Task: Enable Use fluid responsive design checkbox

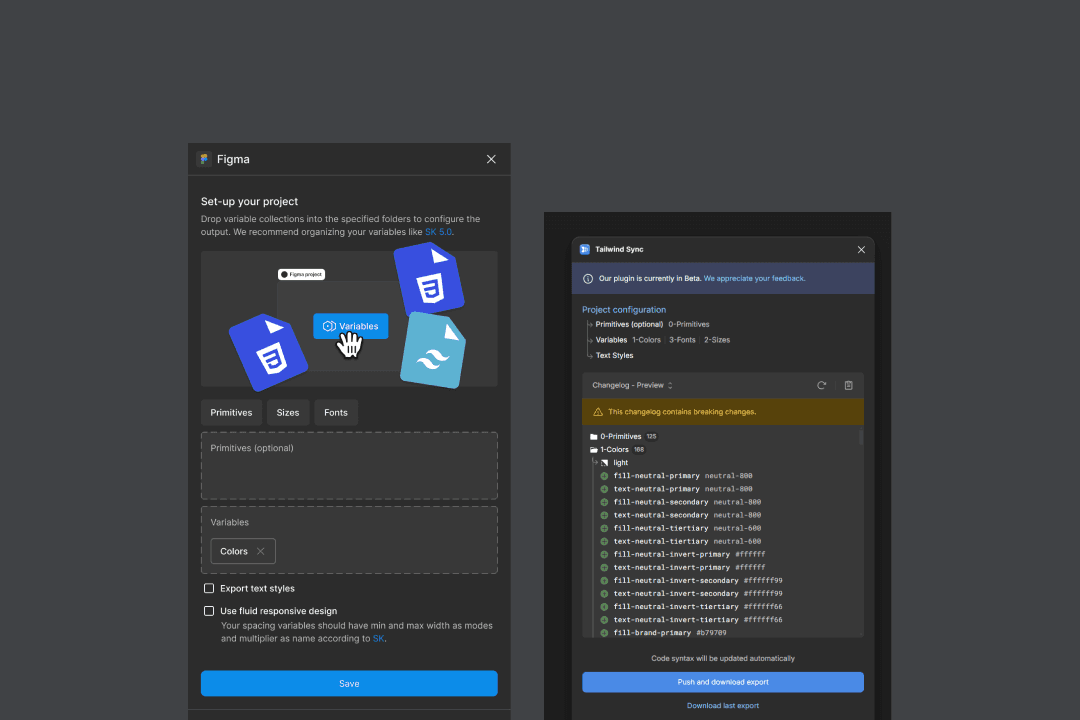Action: 209,611
